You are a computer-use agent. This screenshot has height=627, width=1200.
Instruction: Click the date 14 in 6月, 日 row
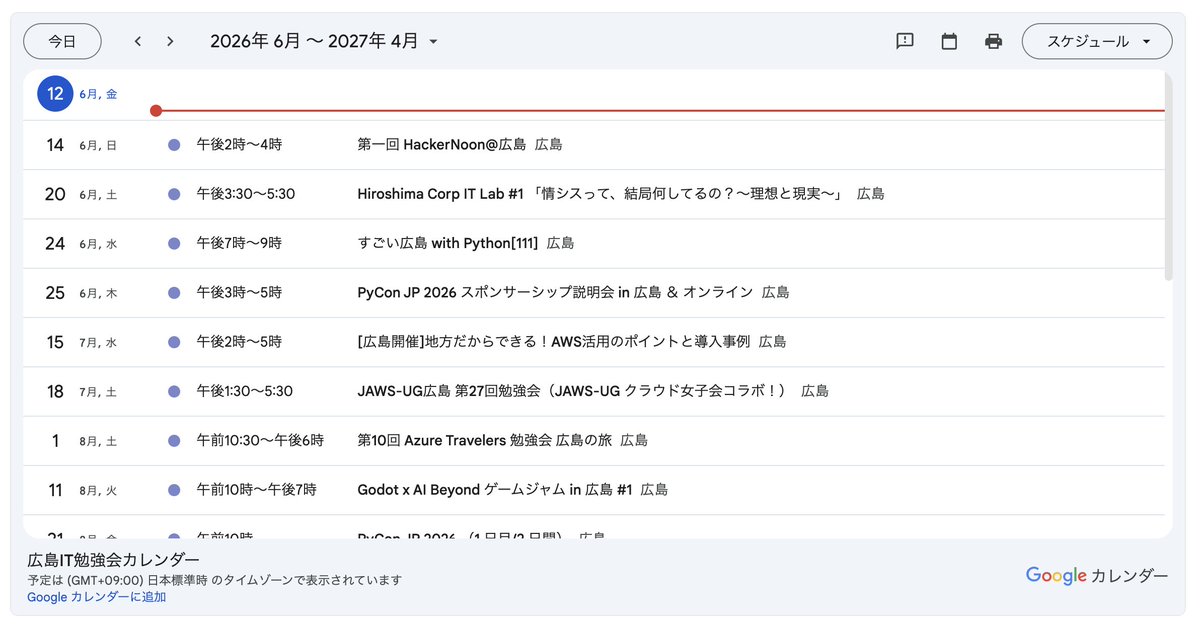(x=55, y=145)
